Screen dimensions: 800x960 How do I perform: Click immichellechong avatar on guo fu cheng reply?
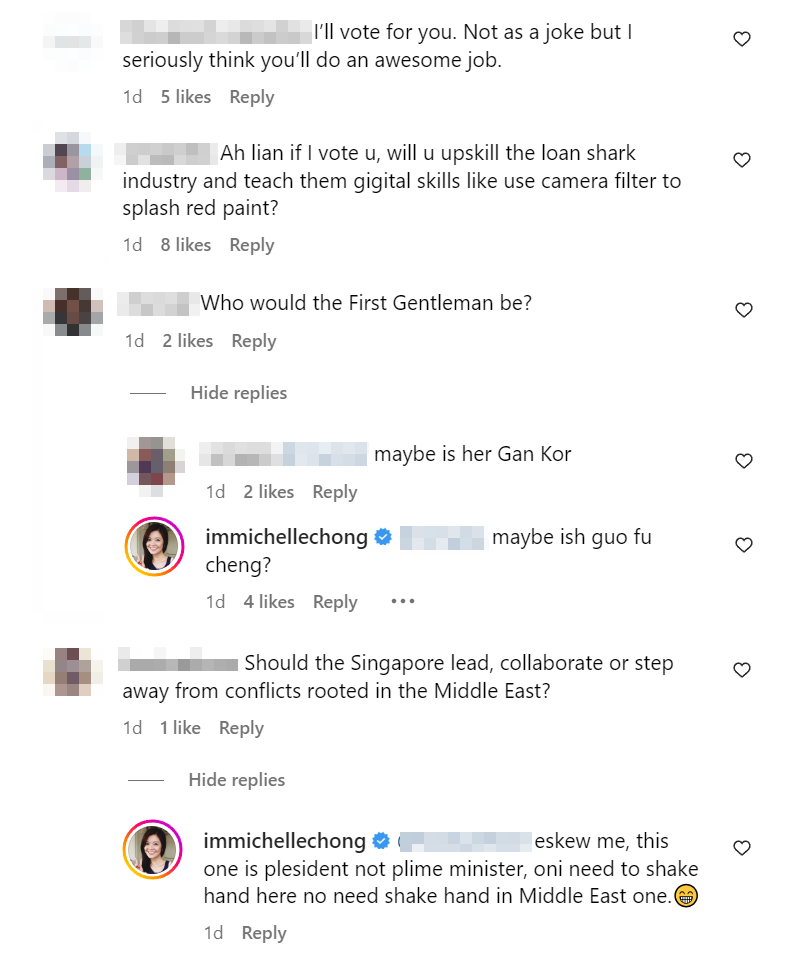[x=153, y=547]
